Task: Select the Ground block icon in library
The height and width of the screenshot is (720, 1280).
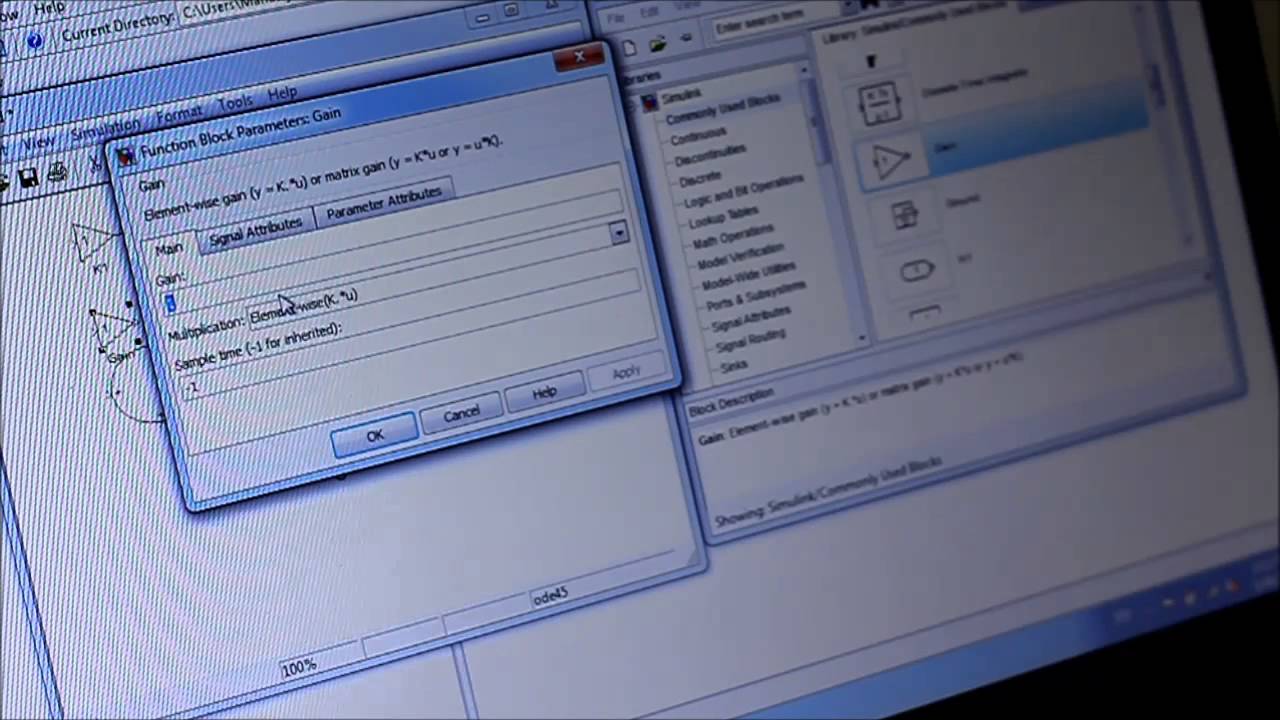Action: [904, 214]
